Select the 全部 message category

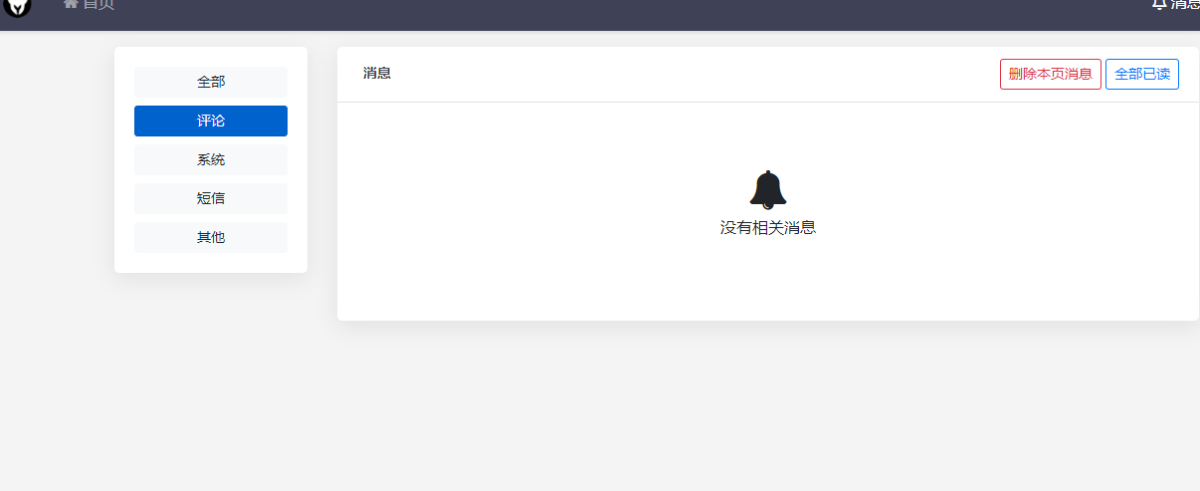(x=211, y=82)
